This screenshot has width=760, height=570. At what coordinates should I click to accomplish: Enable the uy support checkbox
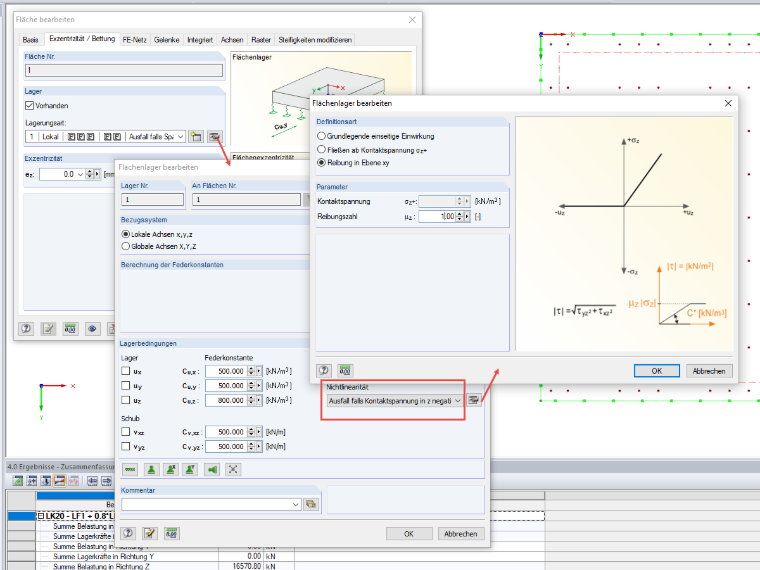pyautogui.click(x=126, y=385)
